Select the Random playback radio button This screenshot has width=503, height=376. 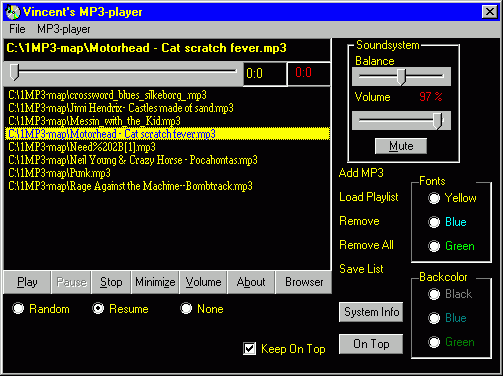click(18, 308)
